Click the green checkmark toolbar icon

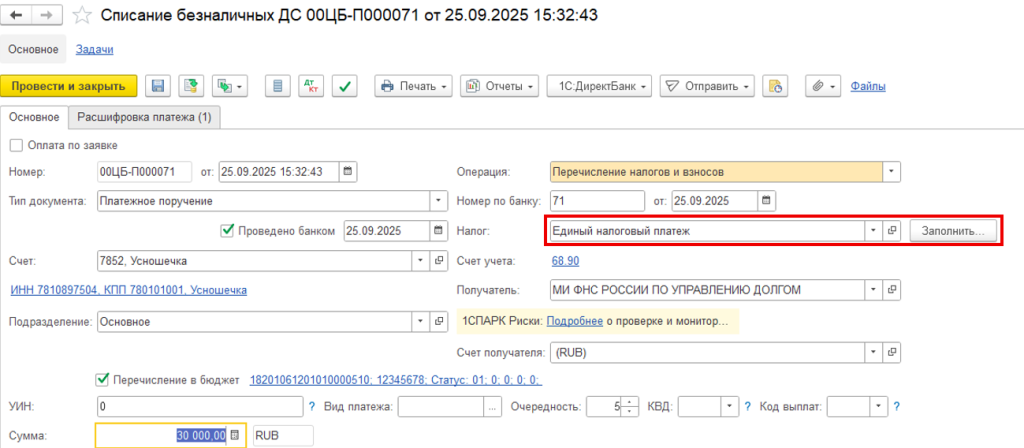[x=345, y=86]
